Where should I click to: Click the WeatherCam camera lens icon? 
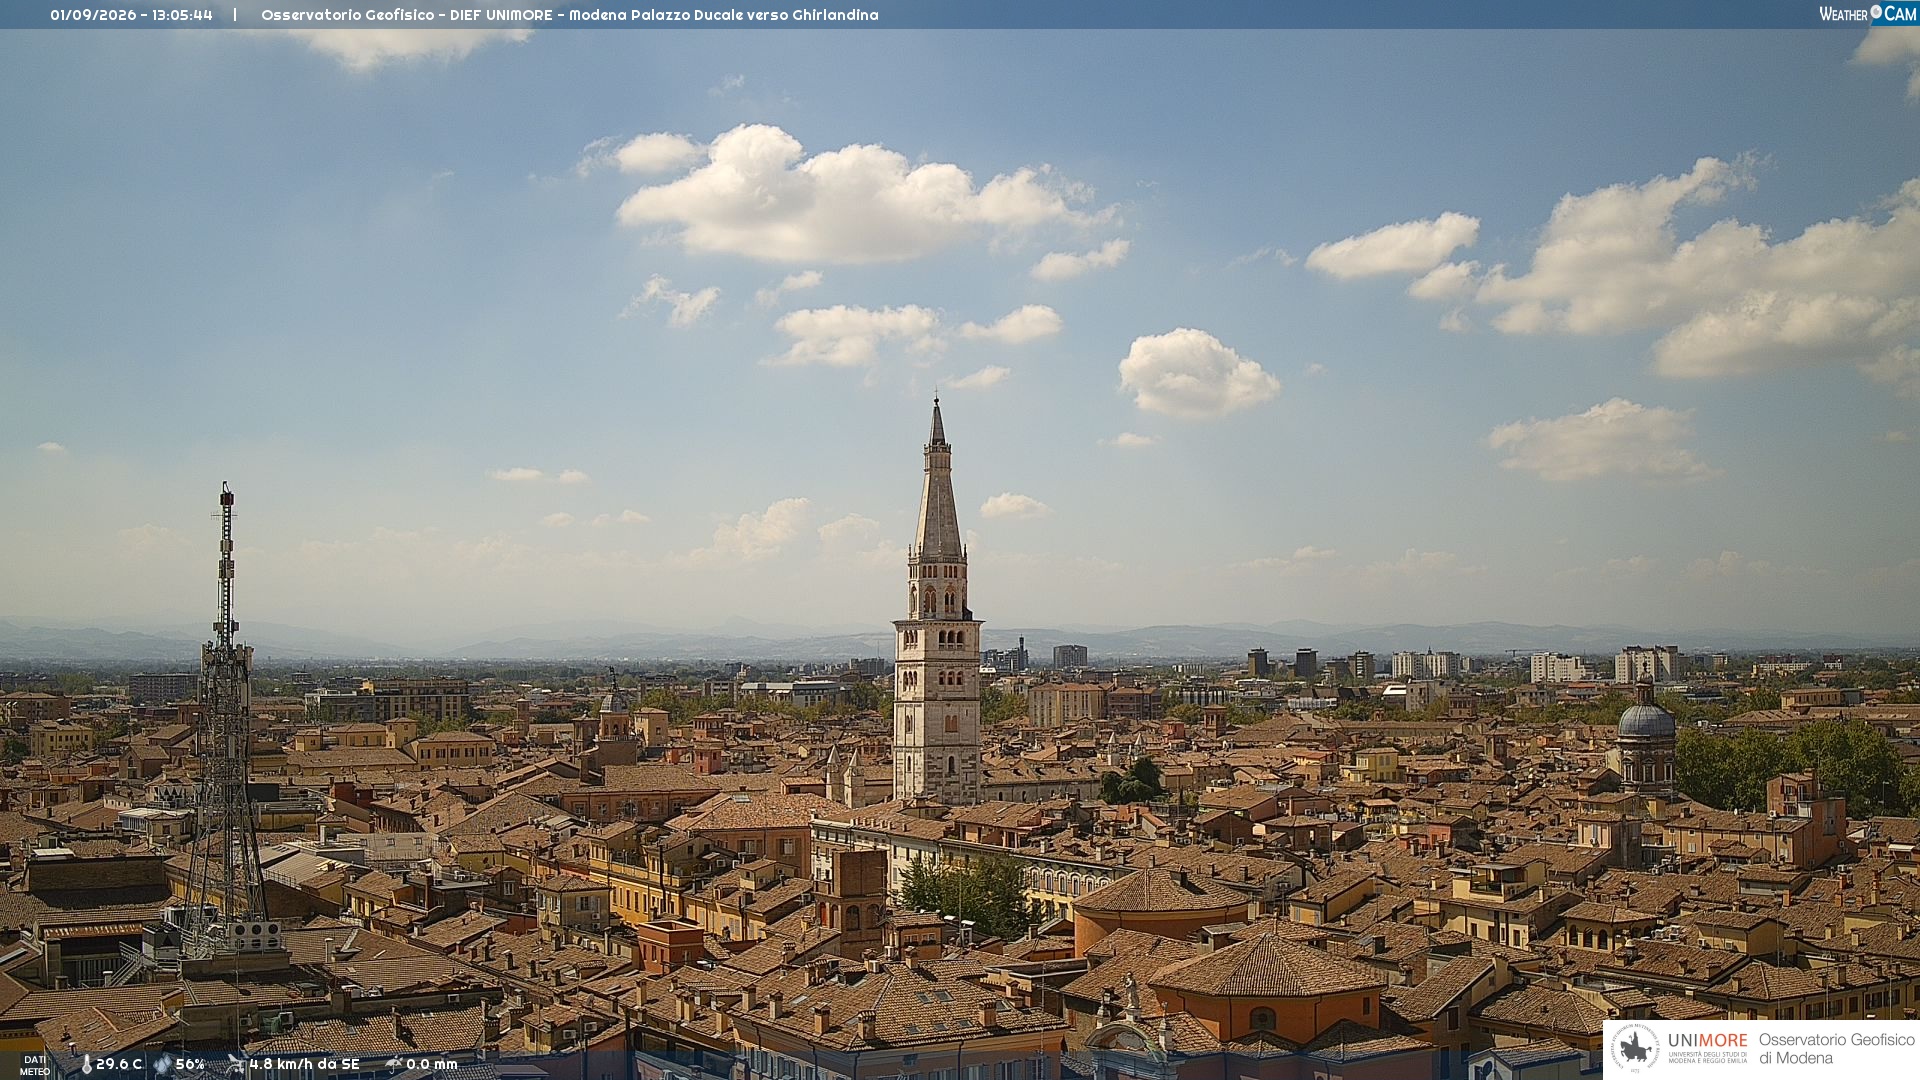click(x=1876, y=12)
